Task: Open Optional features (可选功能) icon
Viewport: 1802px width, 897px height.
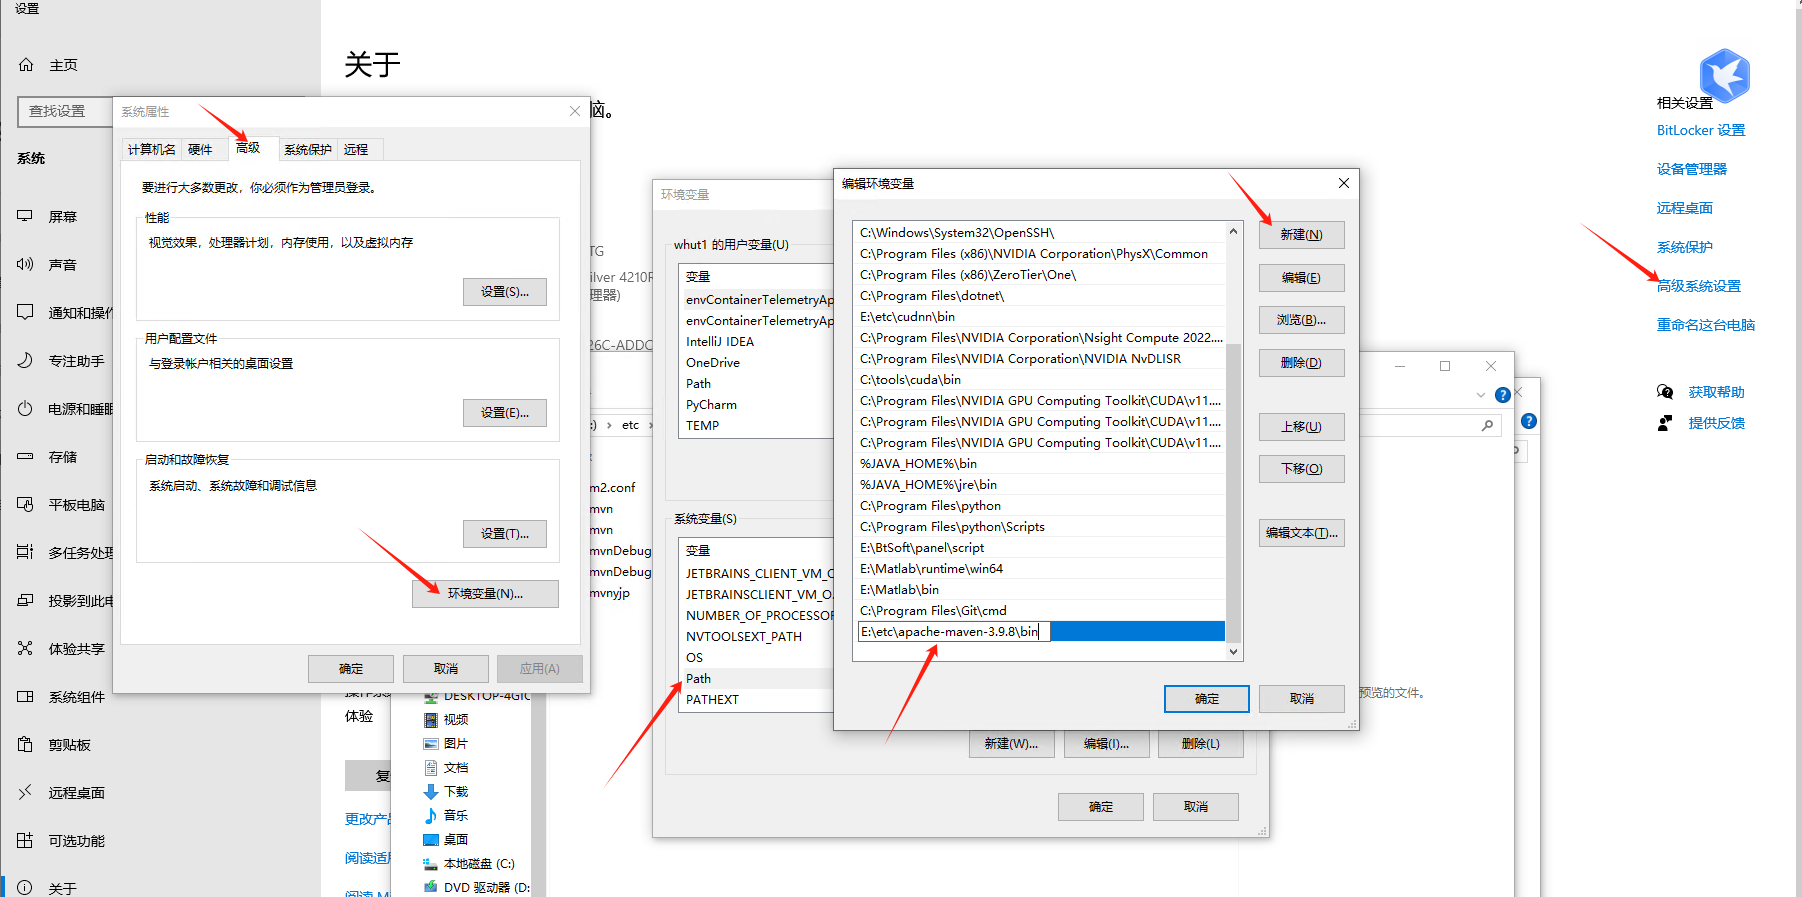Action: (26, 840)
